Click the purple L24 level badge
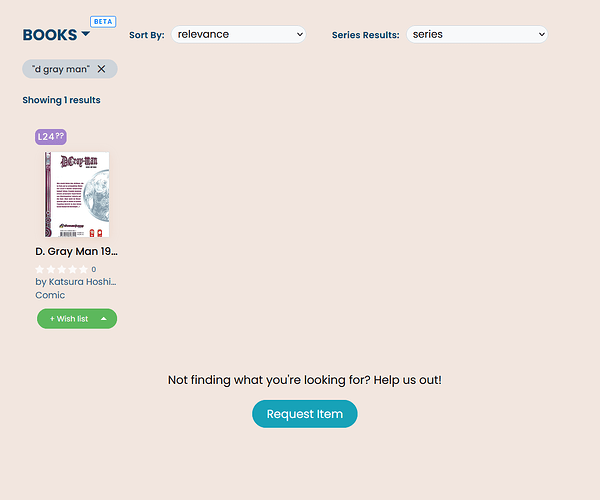Viewport: 600px width, 500px height. tap(51, 137)
